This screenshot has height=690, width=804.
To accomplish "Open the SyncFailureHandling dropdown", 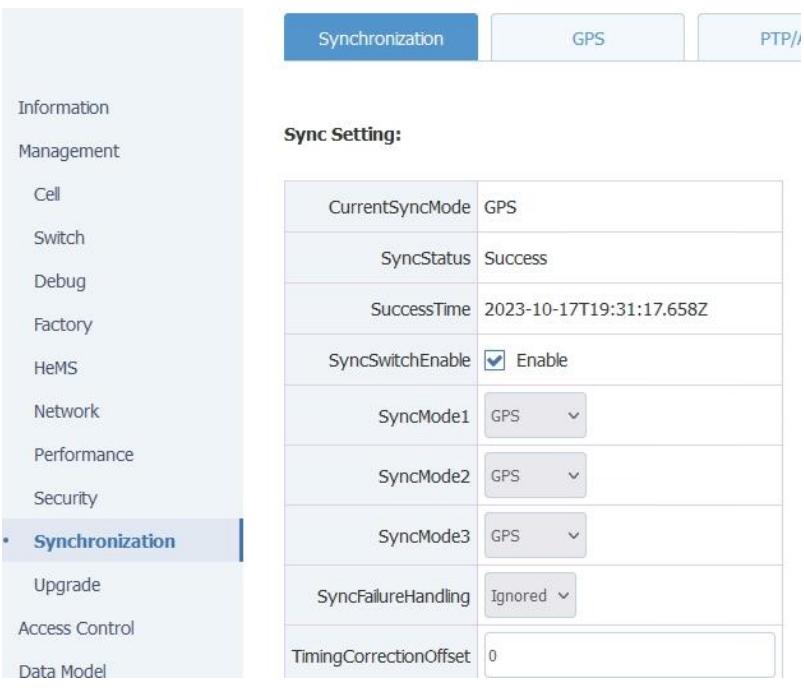I will (531, 596).
